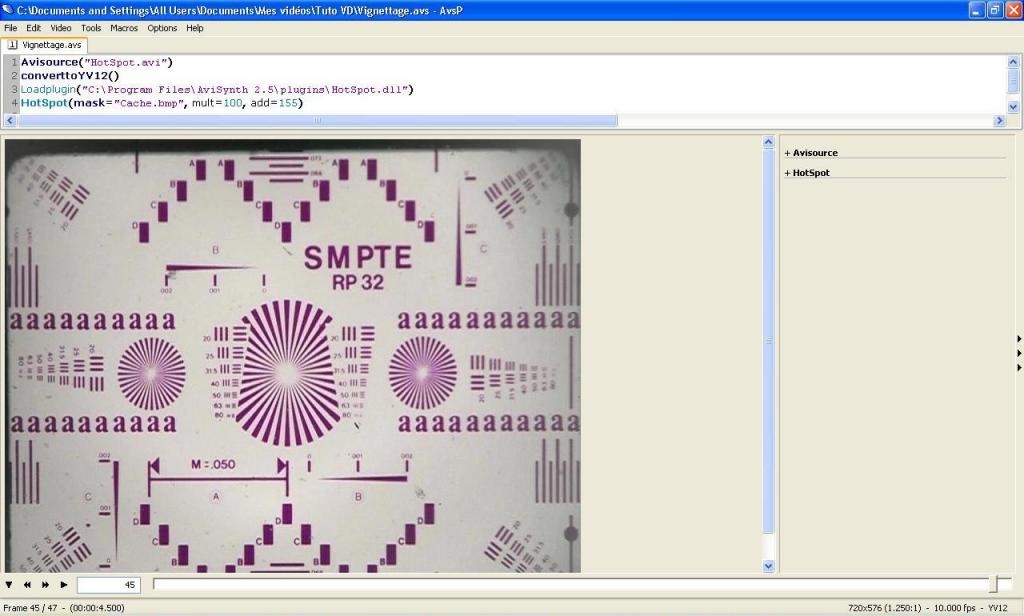This screenshot has width=1024, height=616.
Task: Click the SMPTE video preview image
Action: tap(293, 355)
